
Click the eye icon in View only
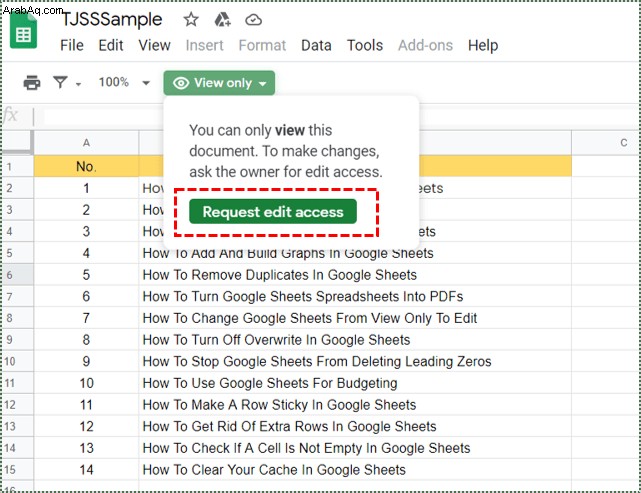[x=181, y=83]
